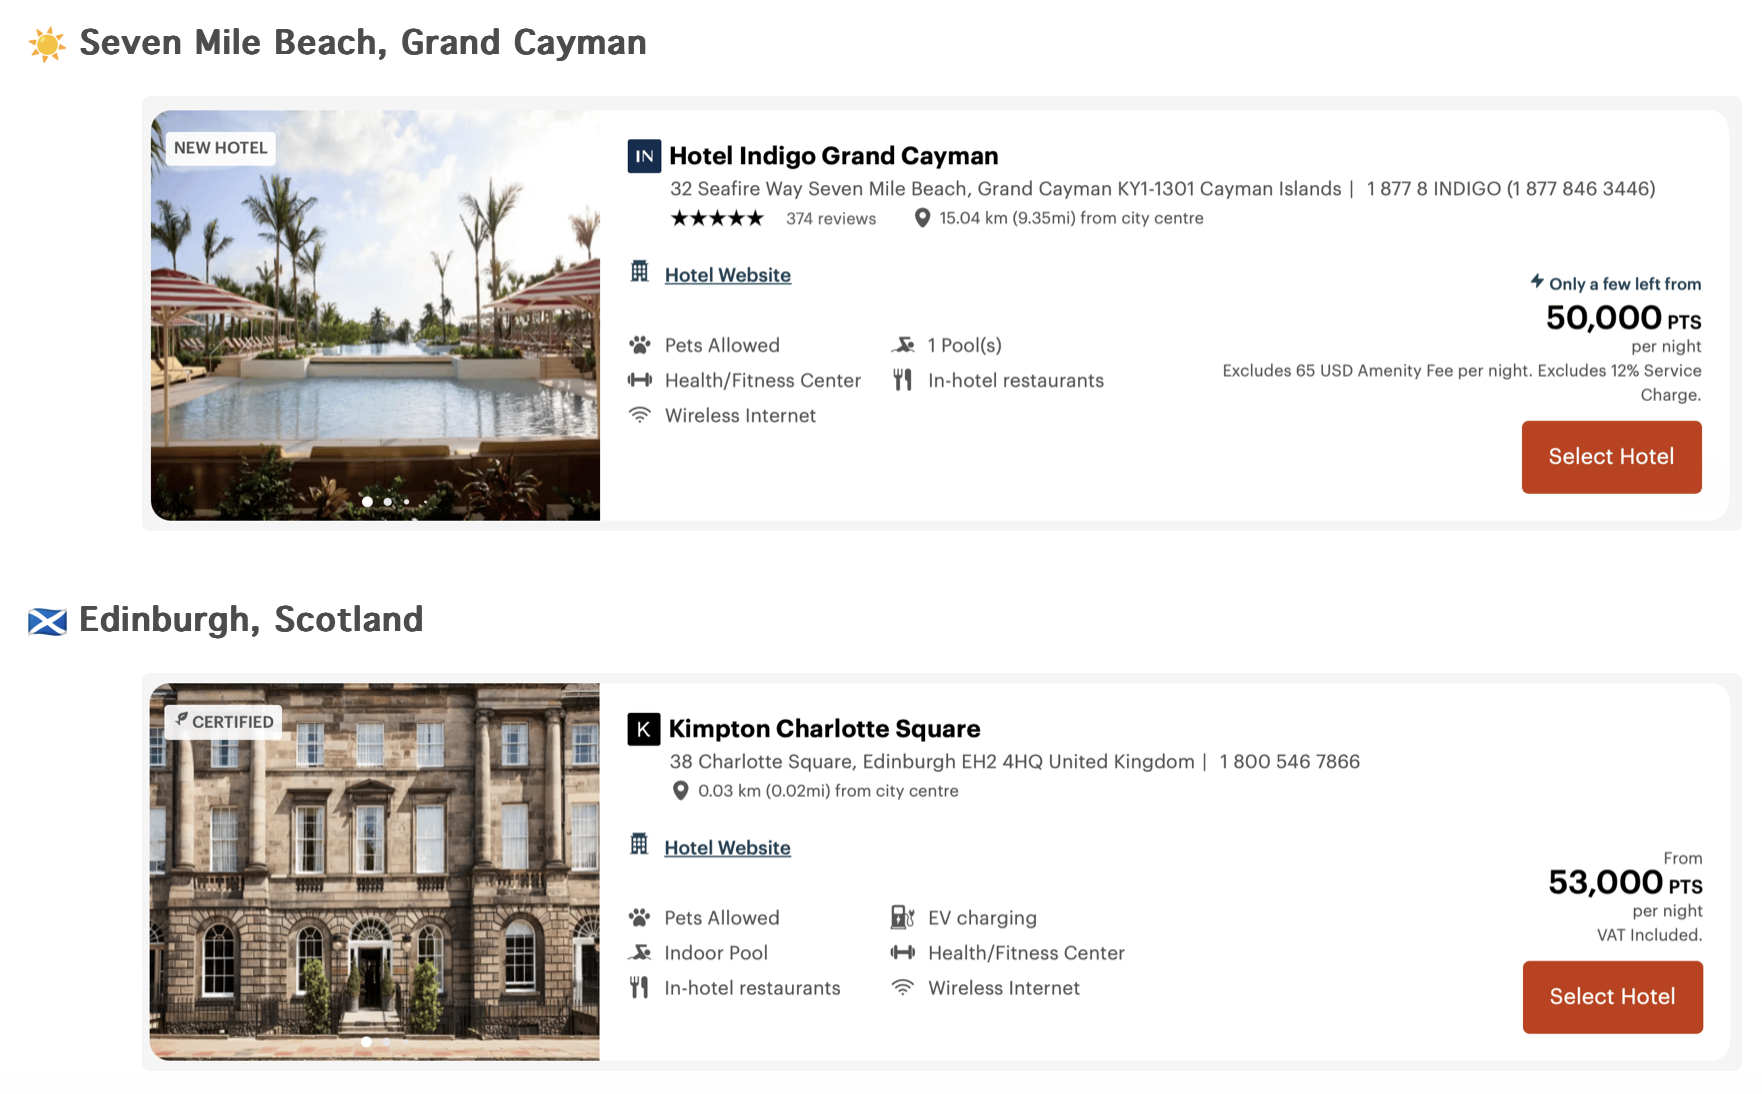
Task: Open the Hotel Indigo Grand Cayman title
Action: click(834, 156)
